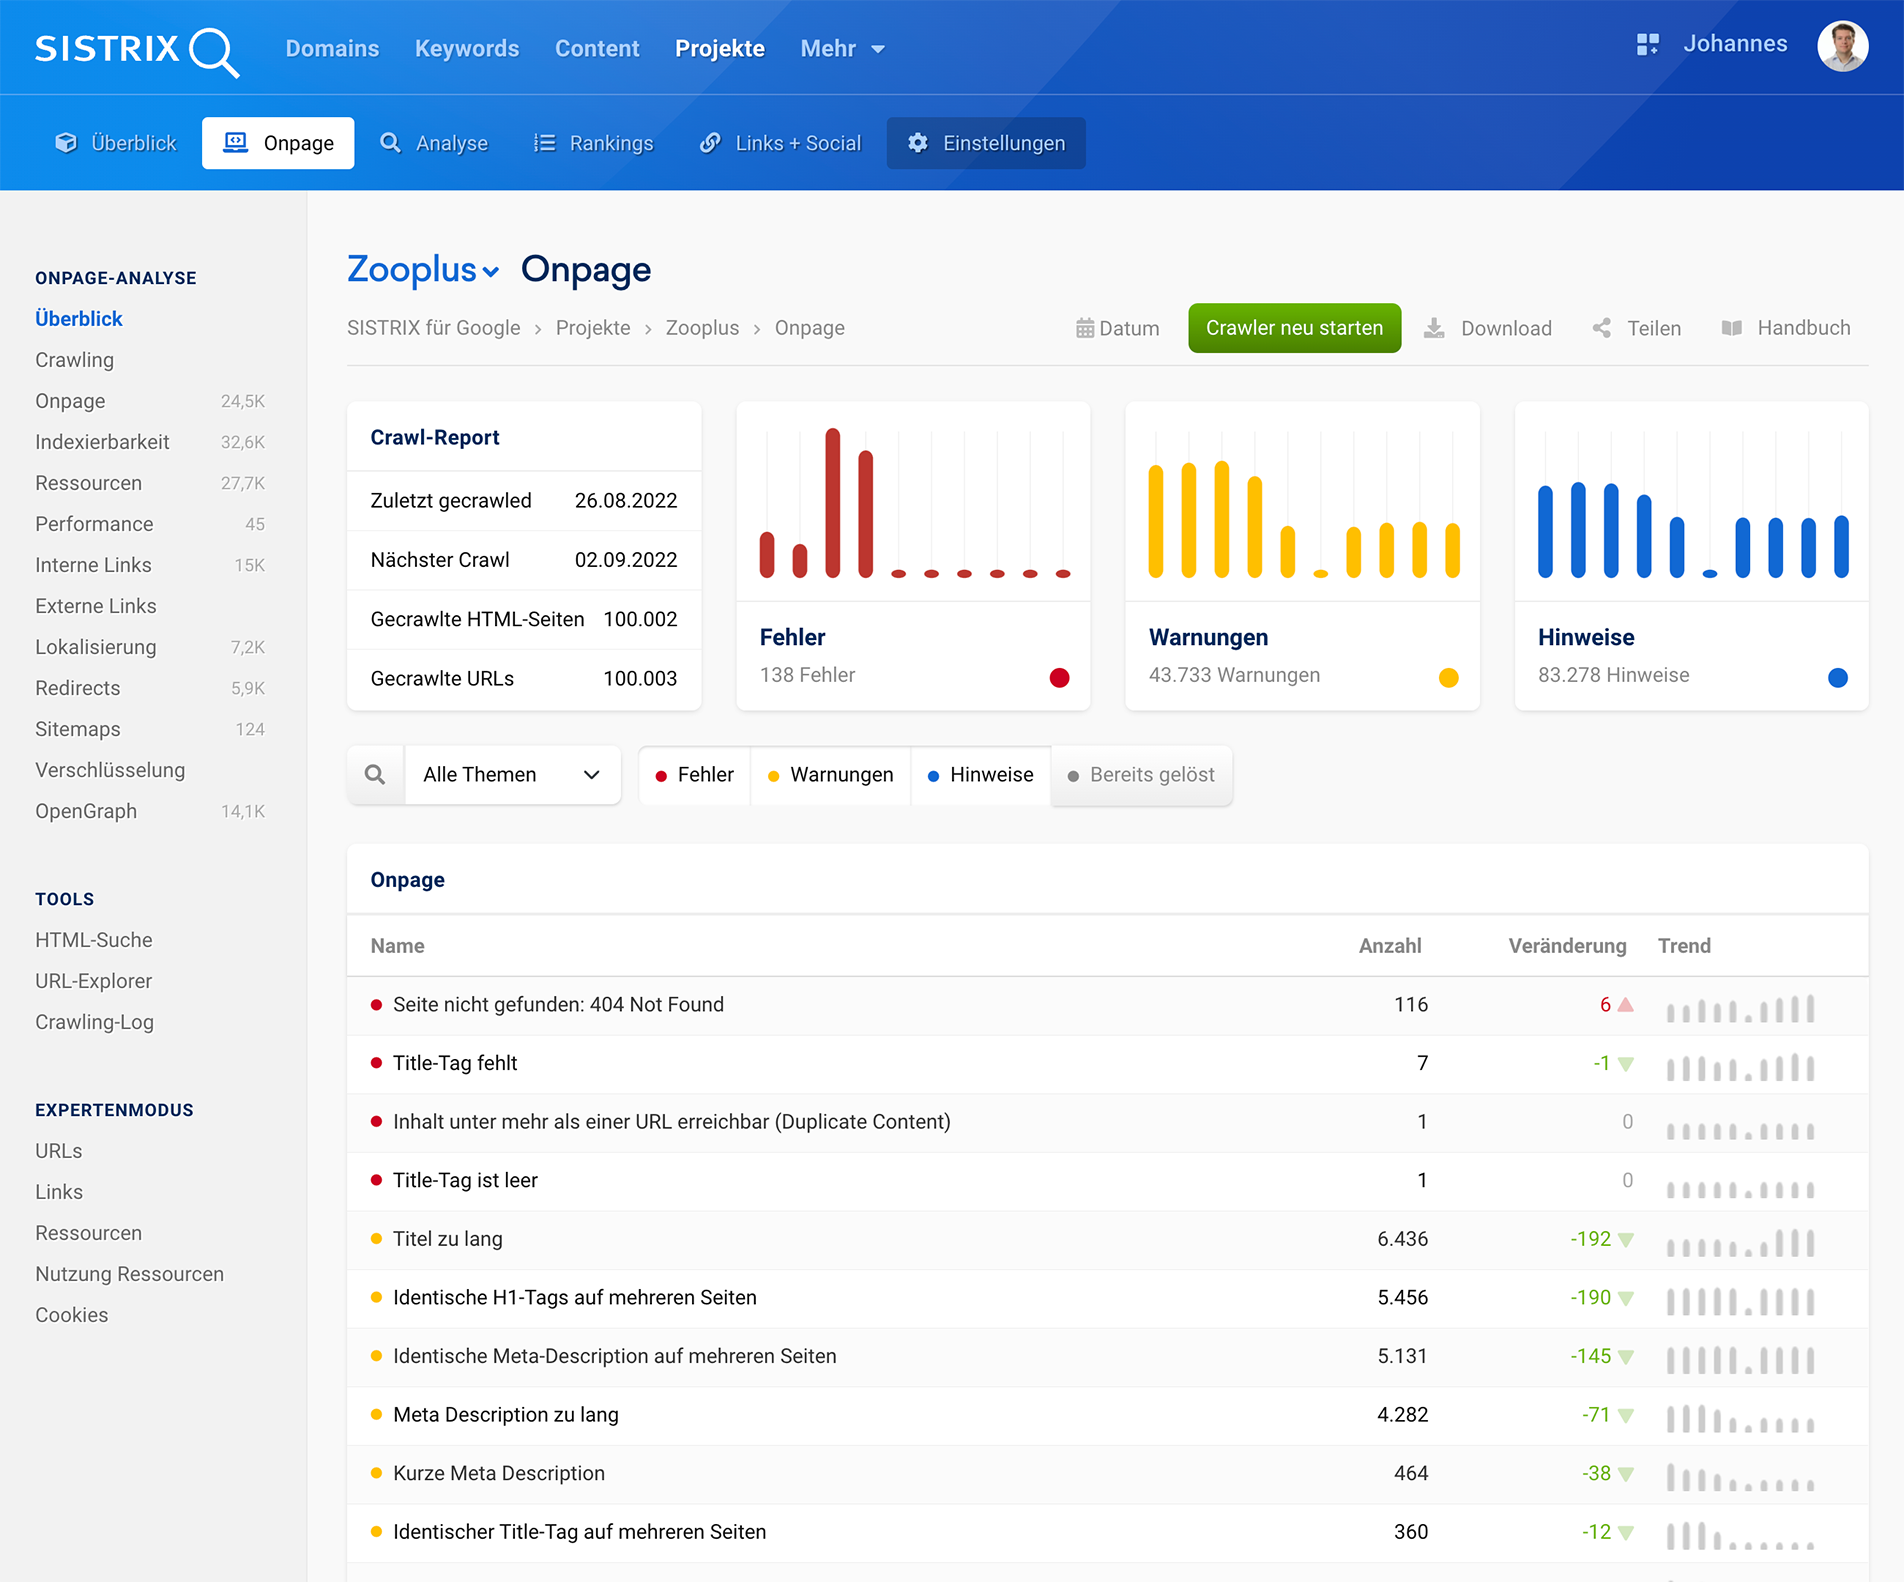Toggle the Bereits gelöst filter
Screen dimensions: 1904x1582
pos(1141,775)
